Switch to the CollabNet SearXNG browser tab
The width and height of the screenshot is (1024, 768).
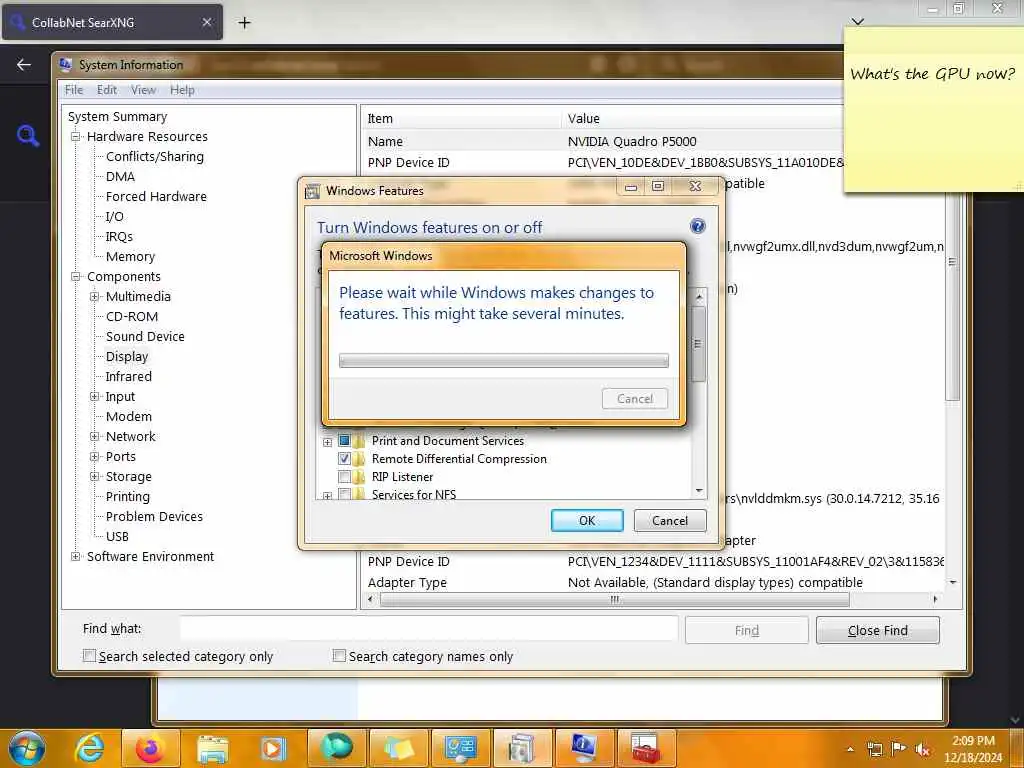point(112,22)
